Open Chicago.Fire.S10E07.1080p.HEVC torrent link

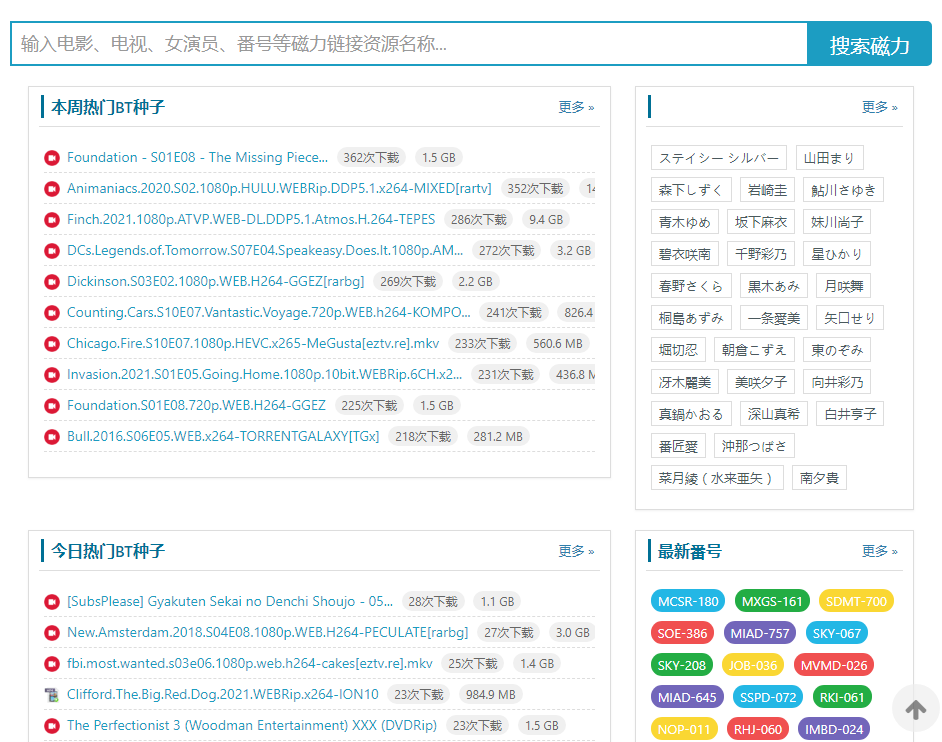pyautogui.click(x=253, y=344)
